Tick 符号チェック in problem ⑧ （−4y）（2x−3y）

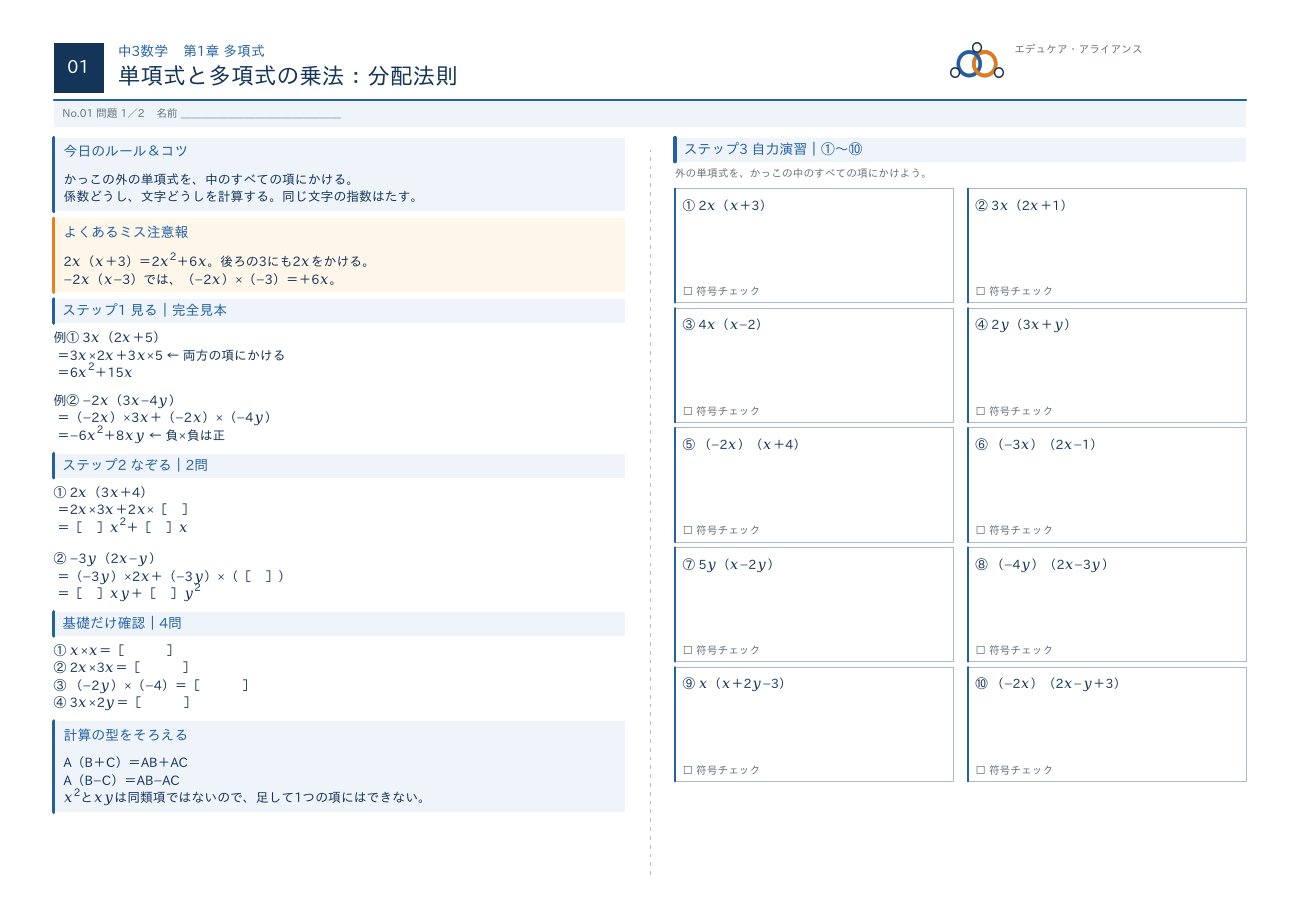pyautogui.click(x=981, y=650)
